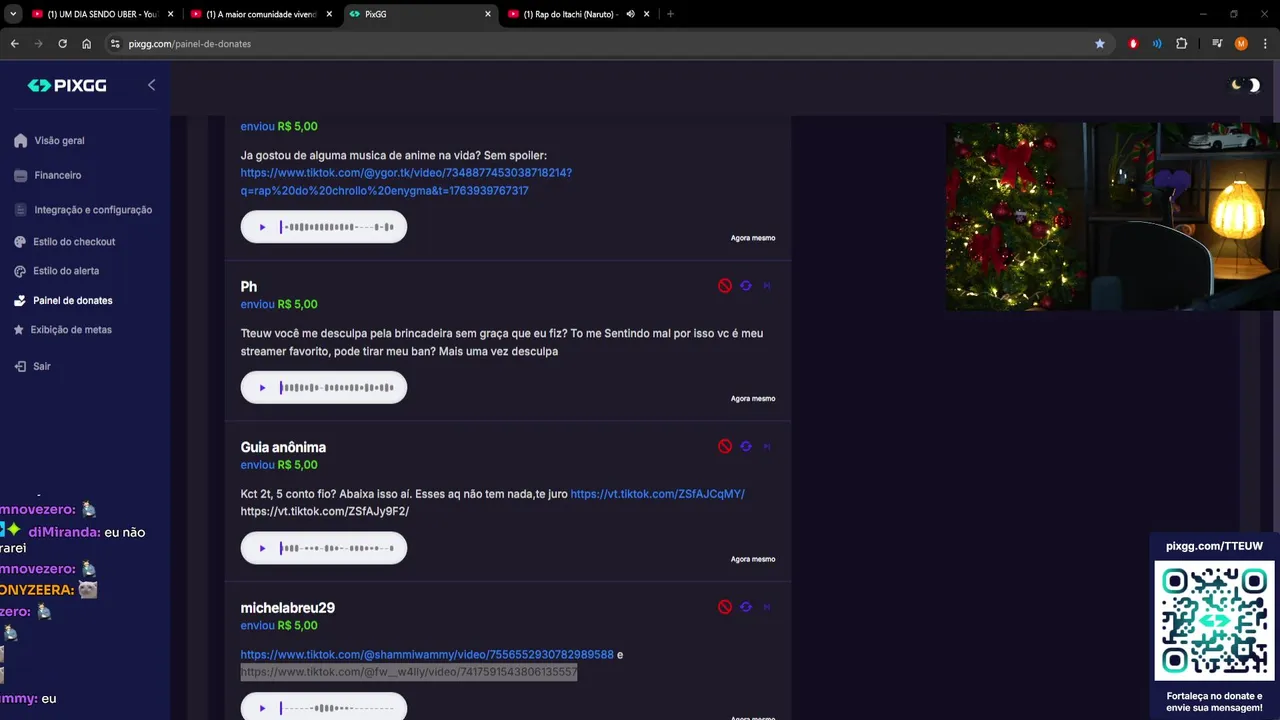Screen dimensions: 1280x720
Task: Open the Chrome profile avatar M
Action: tap(1241, 44)
